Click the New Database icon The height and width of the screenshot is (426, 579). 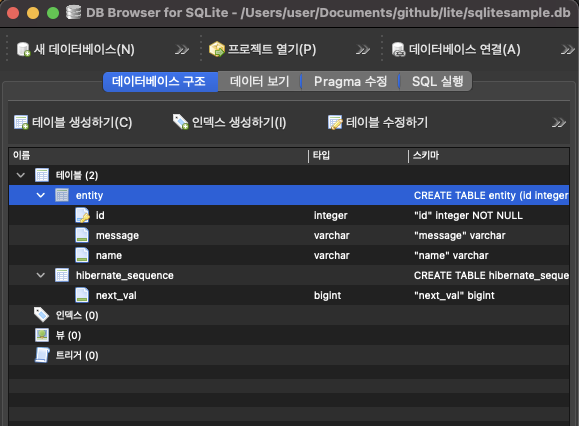click(x=23, y=49)
